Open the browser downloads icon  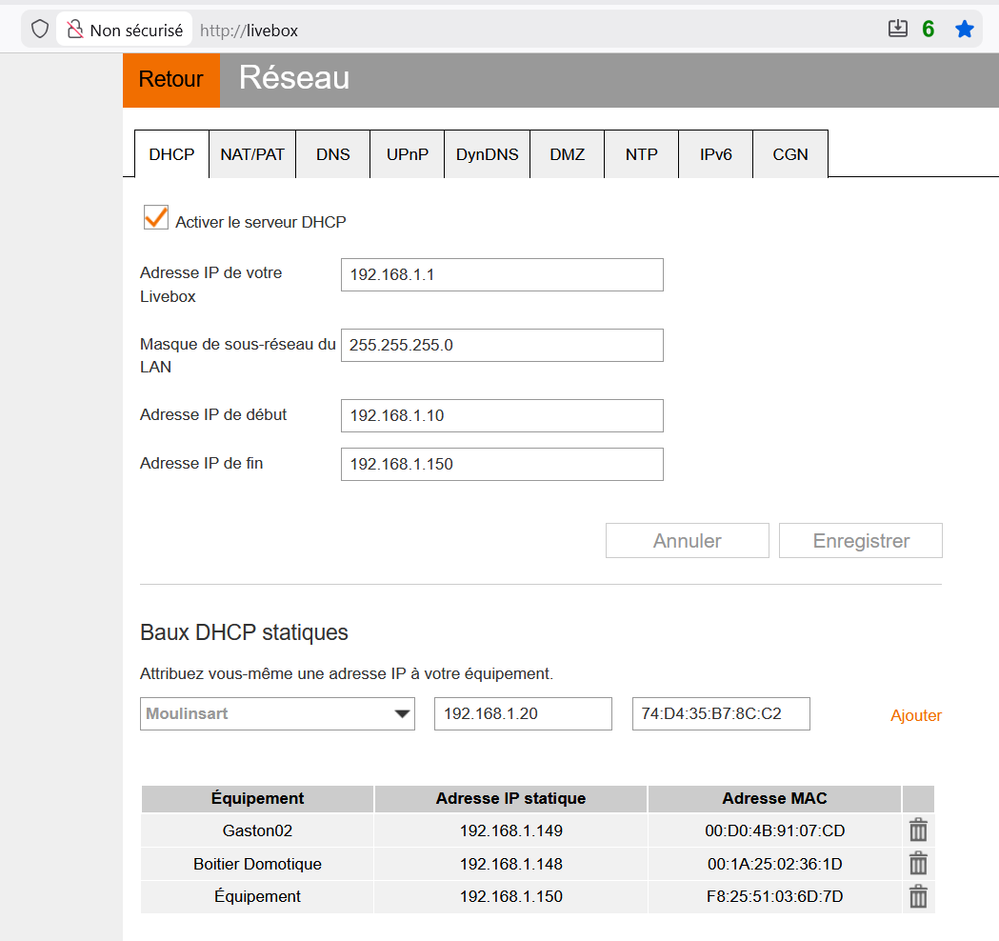point(898,29)
